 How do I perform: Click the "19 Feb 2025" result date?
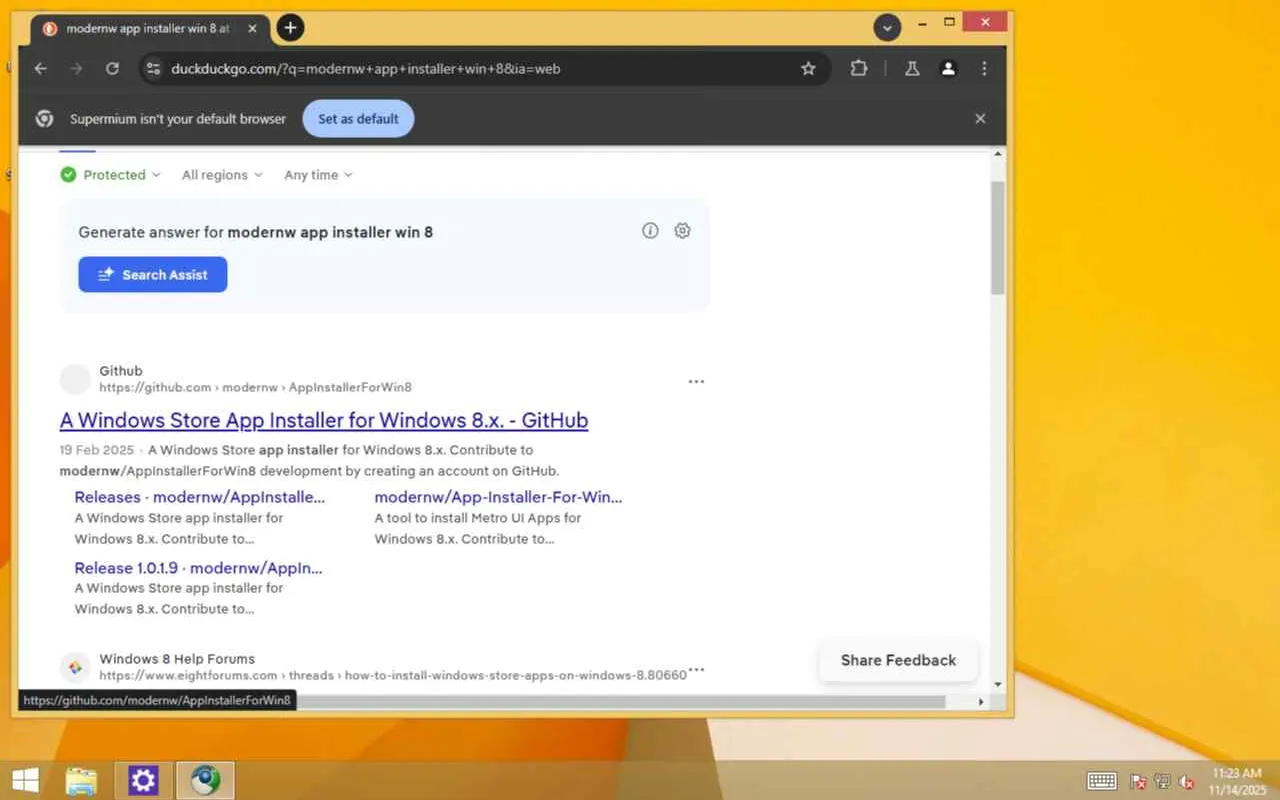point(96,450)
